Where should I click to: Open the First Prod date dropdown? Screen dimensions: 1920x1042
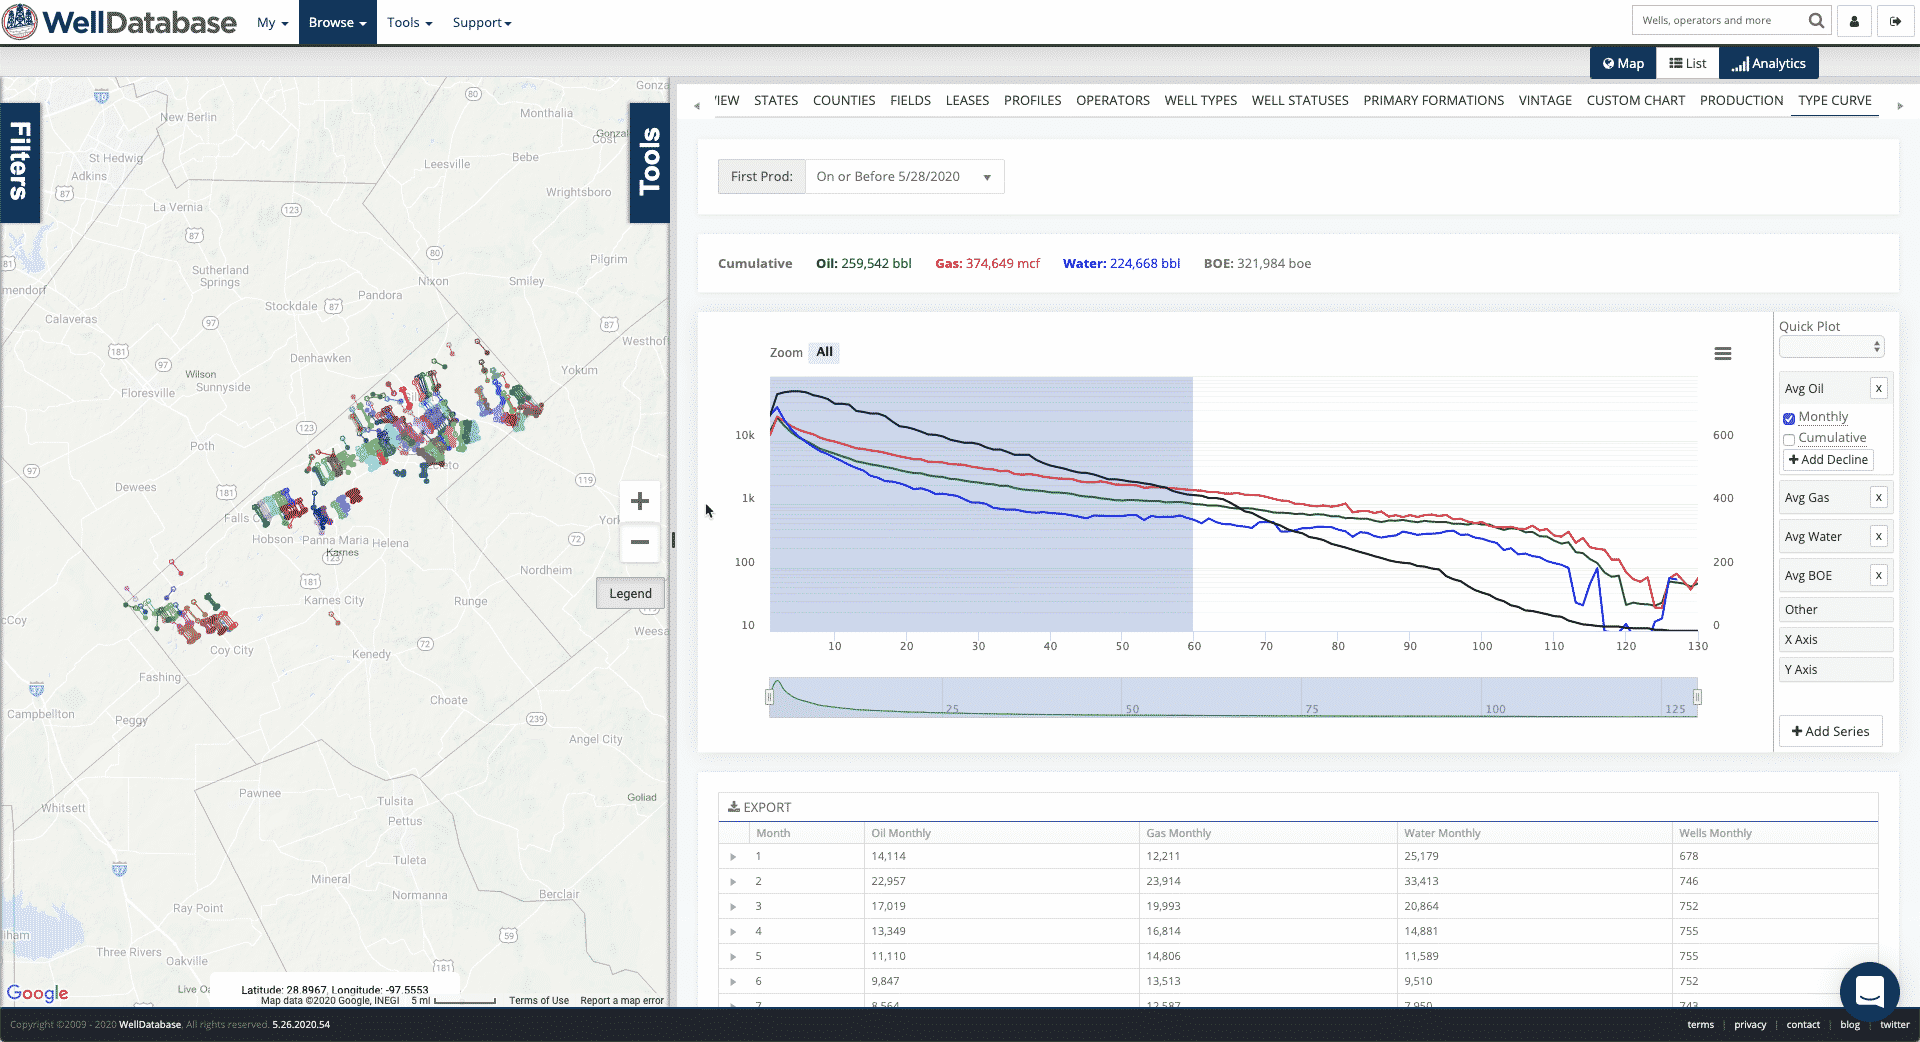(x=904, y=176)
